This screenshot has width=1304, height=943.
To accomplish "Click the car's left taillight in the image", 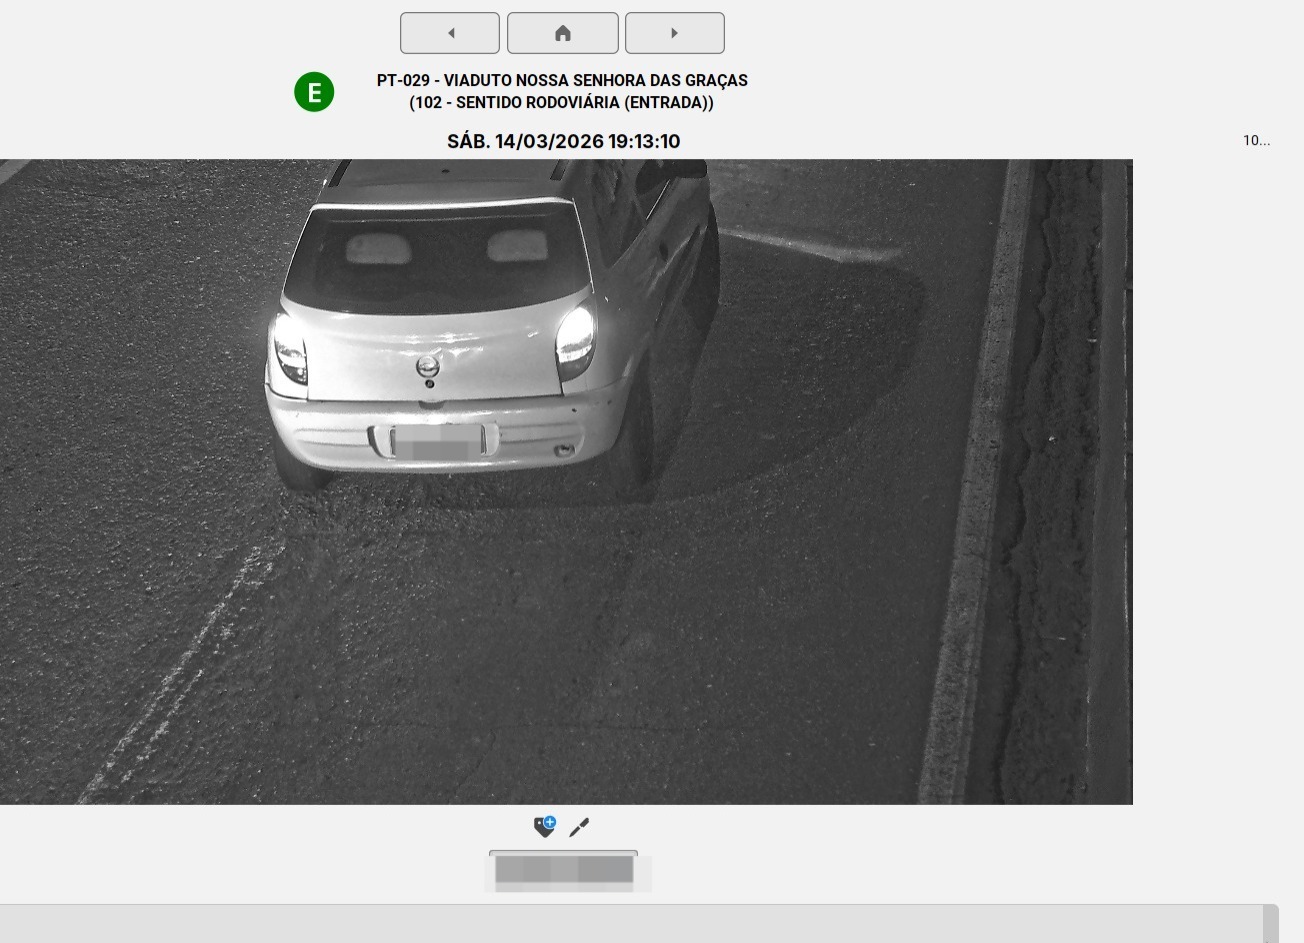I will [290, 350].
